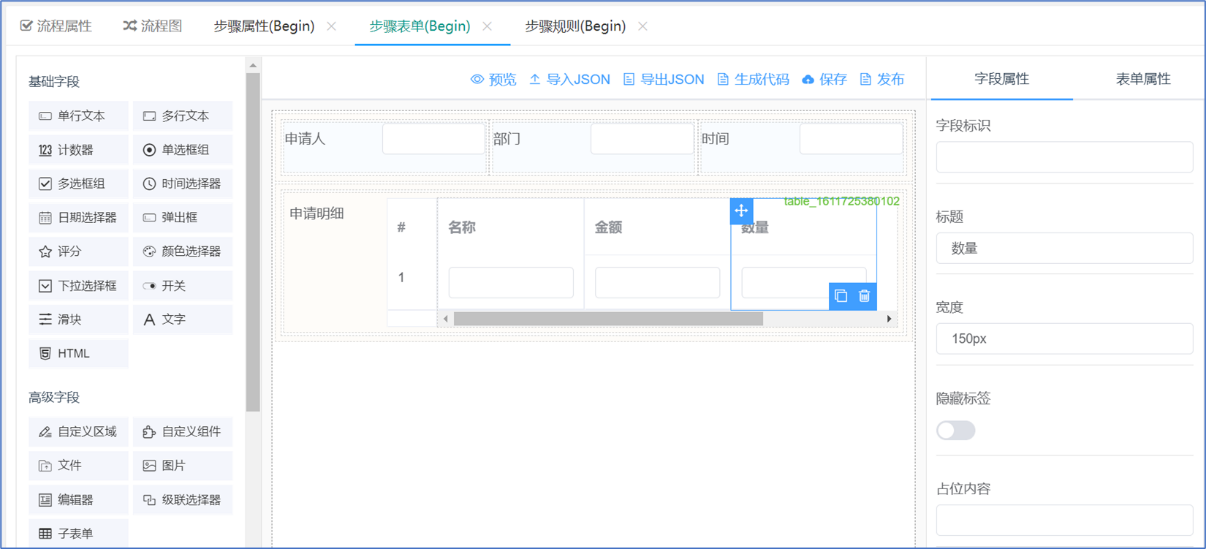Add a 开关 switch field
The width and height of the screenshot is (1206, 549).
[x=183, y=286]
